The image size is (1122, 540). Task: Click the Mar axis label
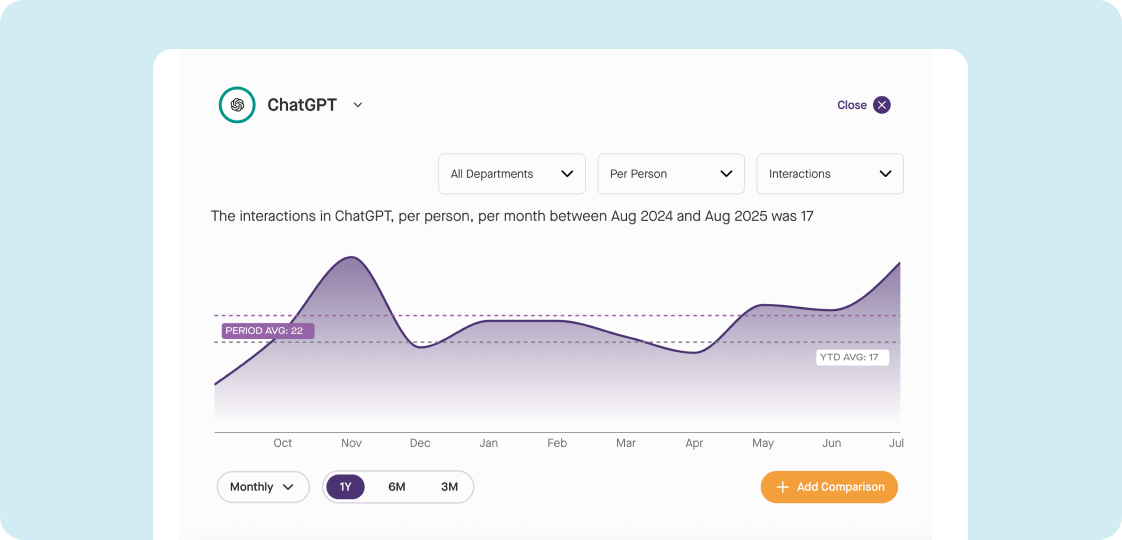(x=626, y=443)
